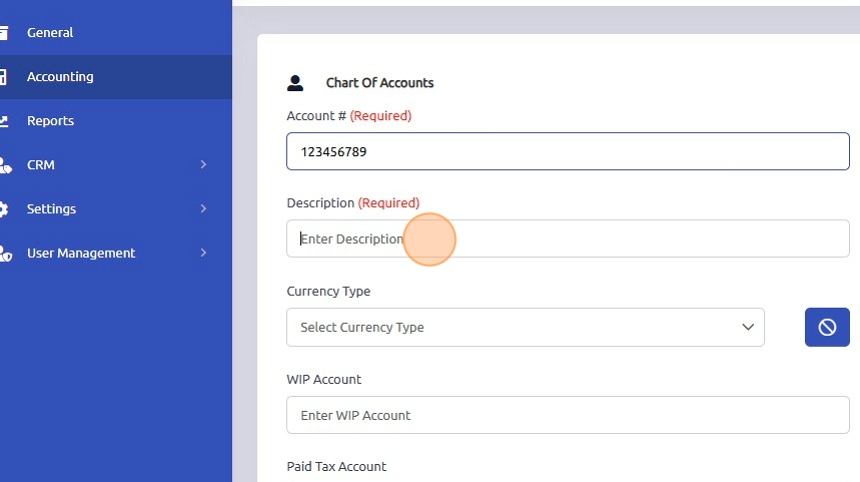Click the Account # (Required) label
Viewport: 860px width, 482px height.
click(349, 116)
